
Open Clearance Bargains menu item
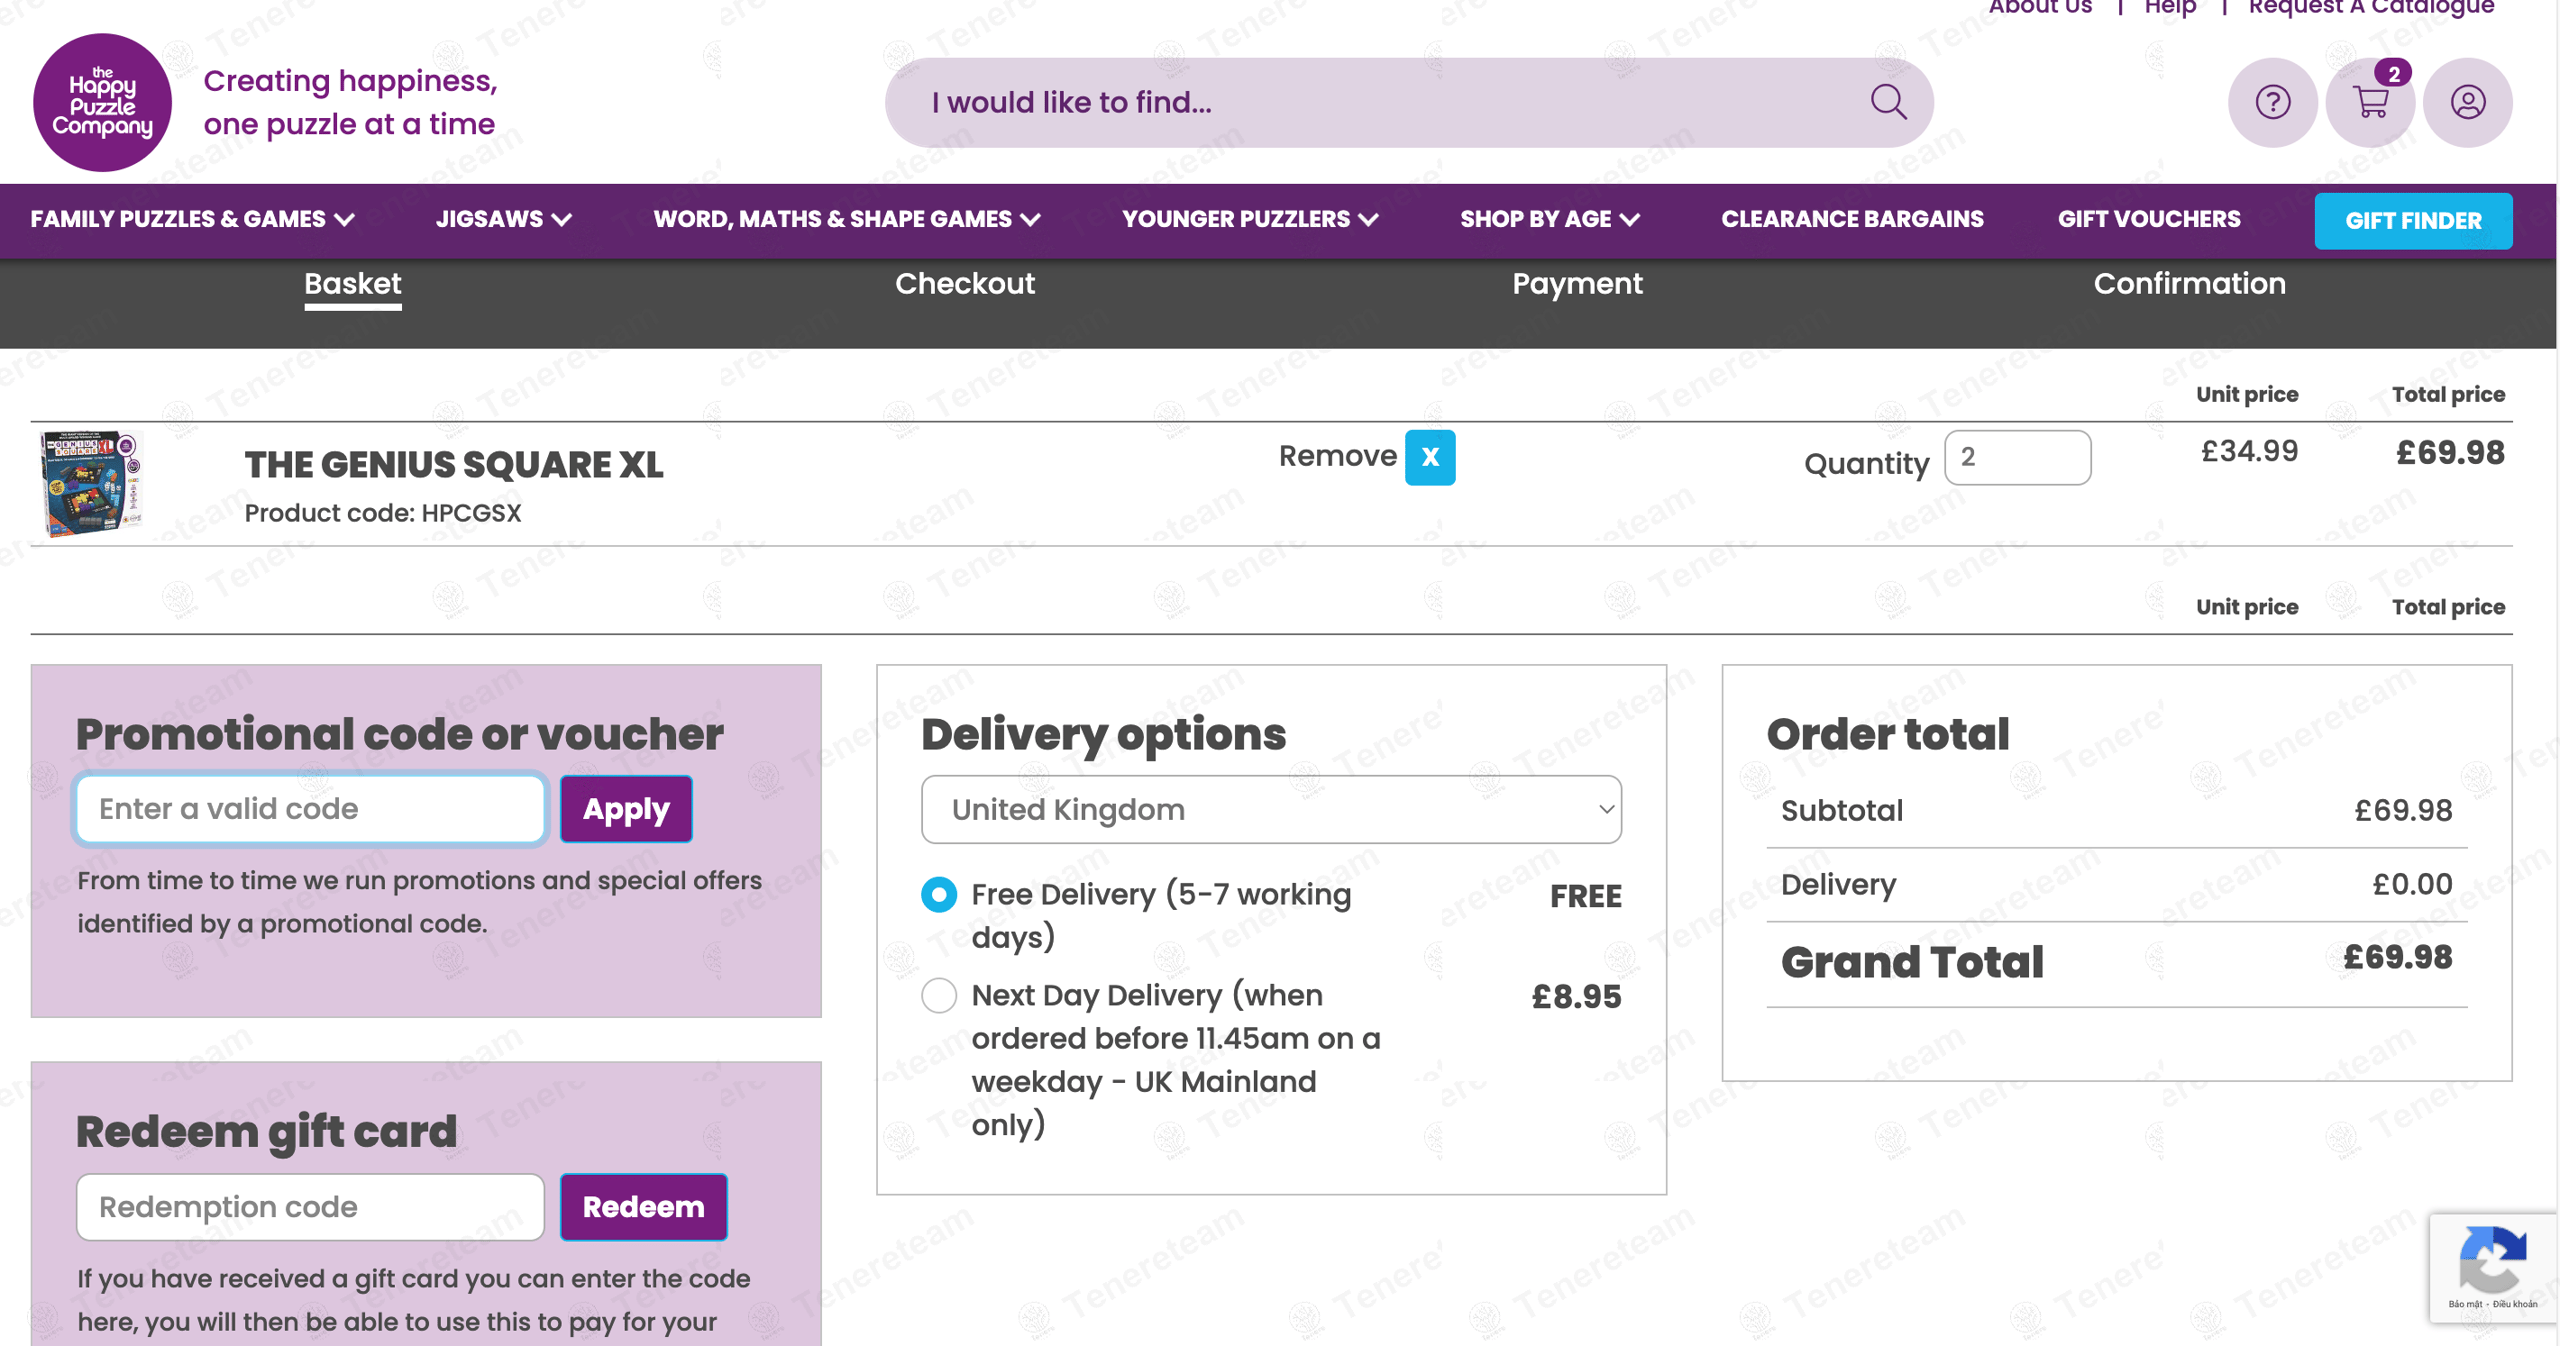1852,219
